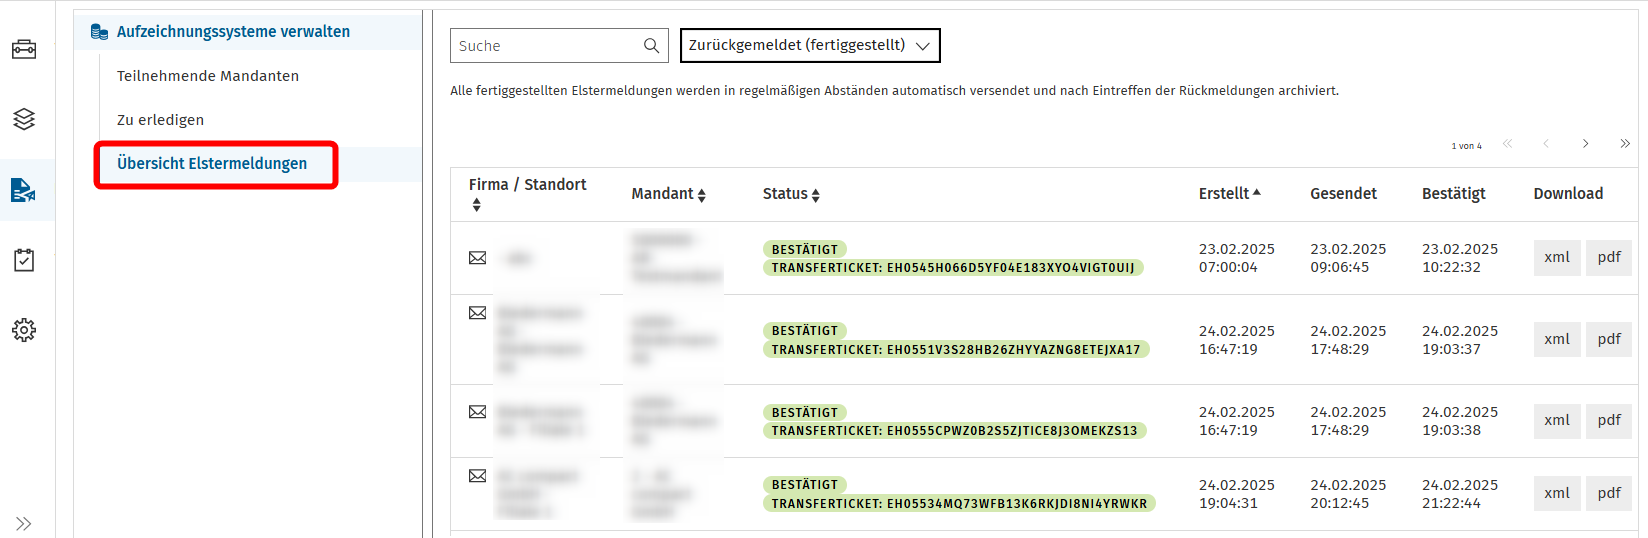This screenshot has height=538, width=1648.
Task: Download xml for ticket EH0551V3S28
Action: coord(1557,340)
